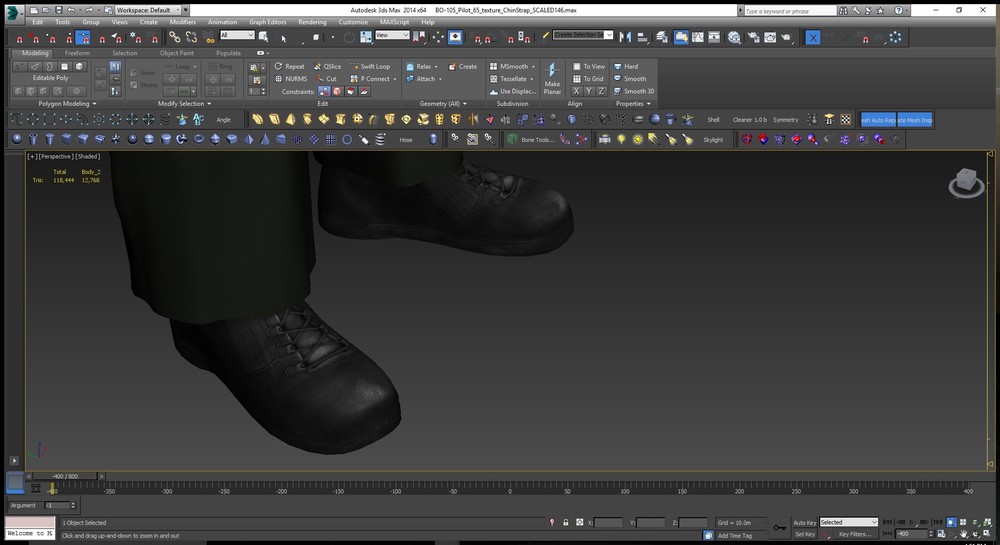Switch to the Freeform ribbon tab
This screenshot has width=1000, height=545.
[77, 53]
